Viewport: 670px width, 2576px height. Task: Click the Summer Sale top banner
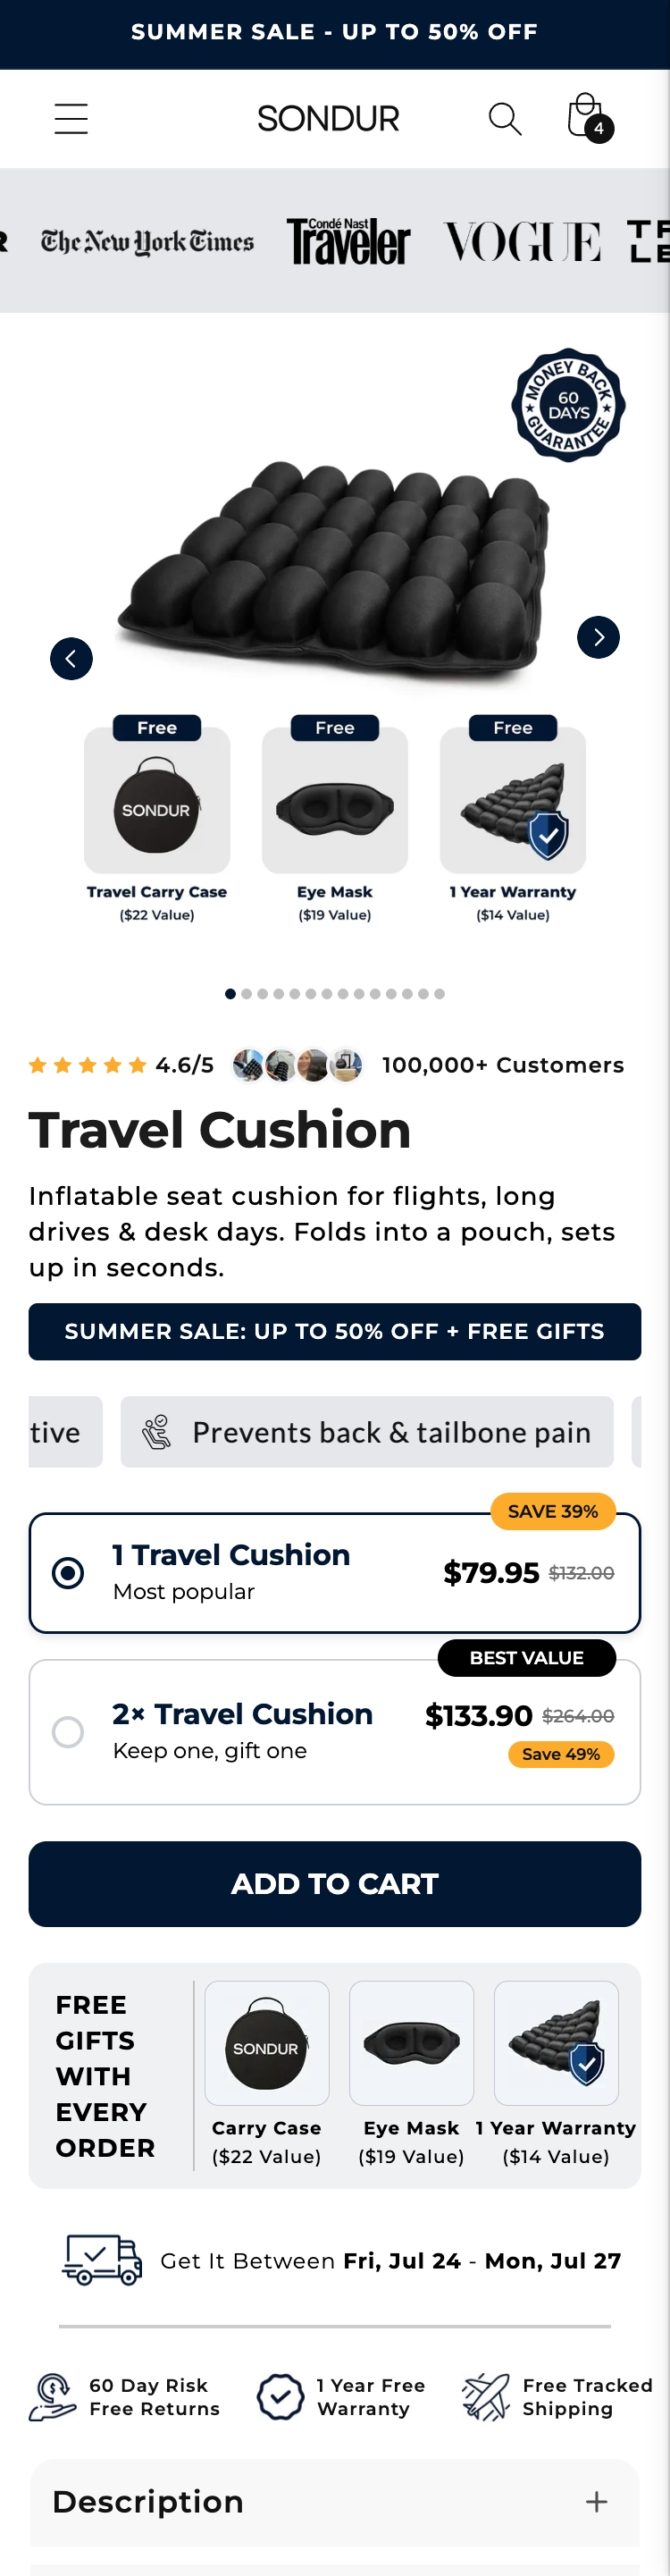coord(335,33)
